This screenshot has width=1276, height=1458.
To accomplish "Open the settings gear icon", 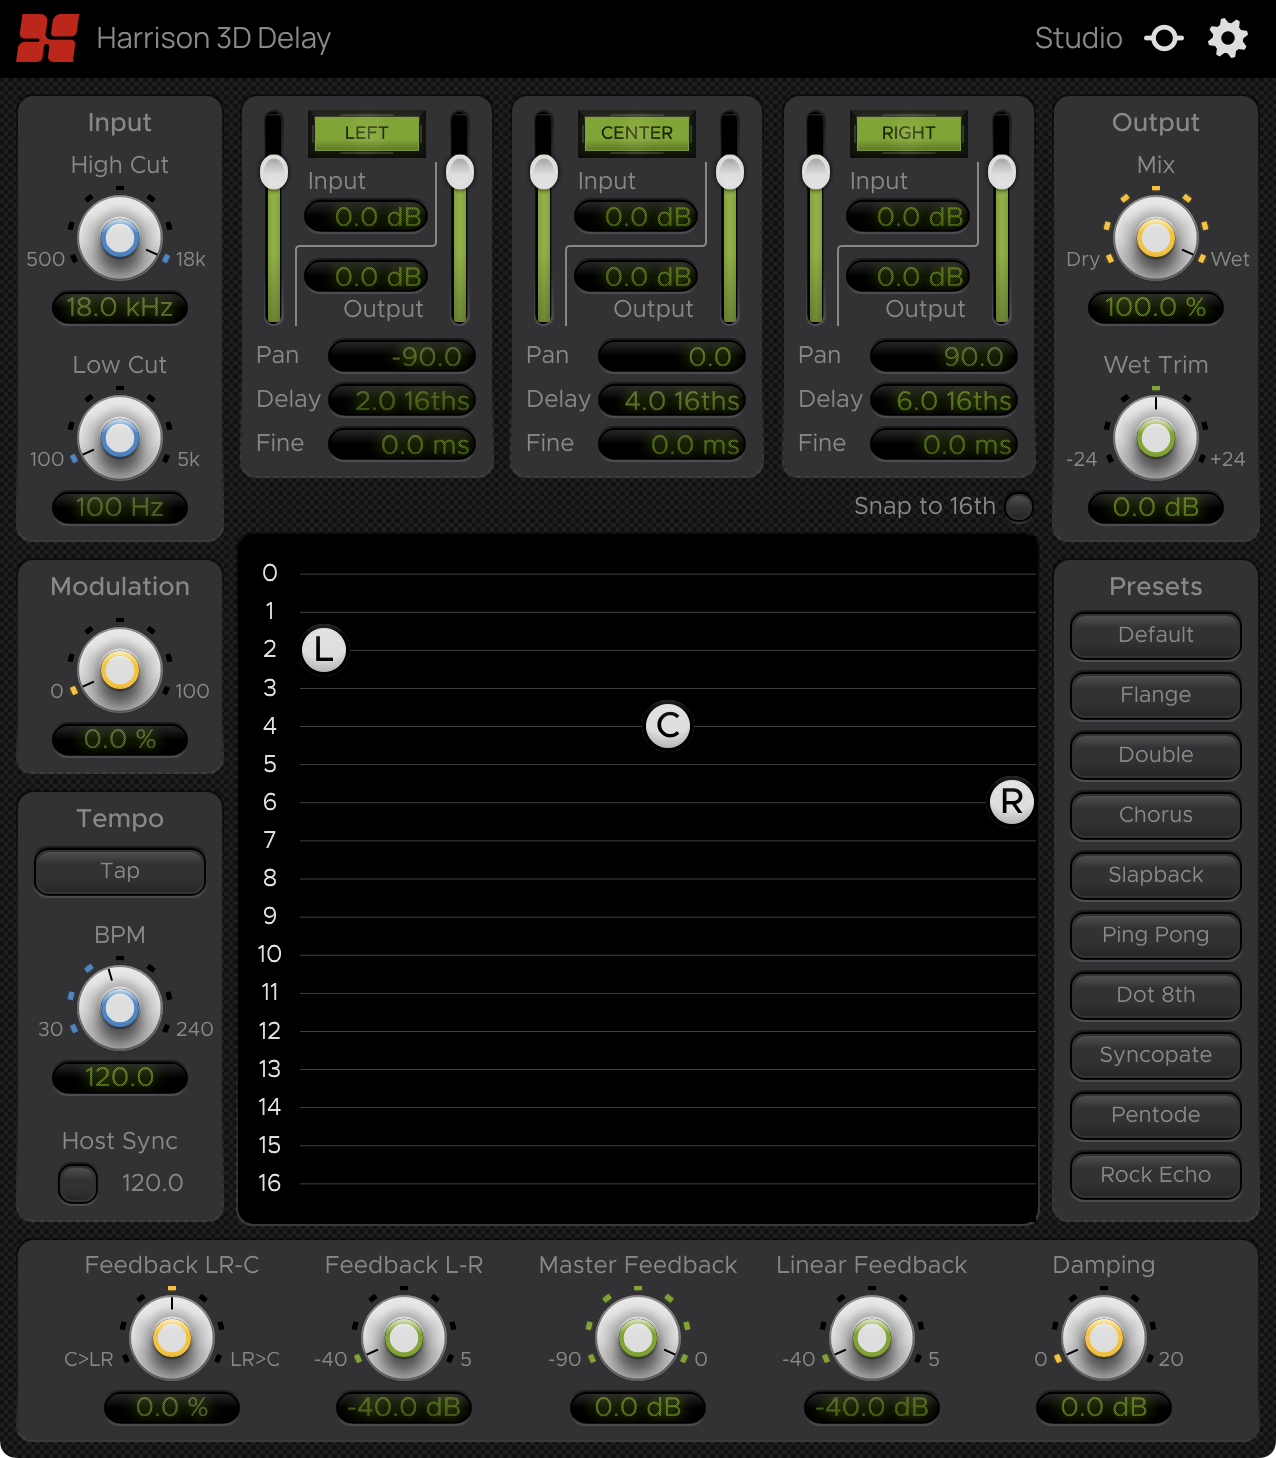I will (1227, 38).
